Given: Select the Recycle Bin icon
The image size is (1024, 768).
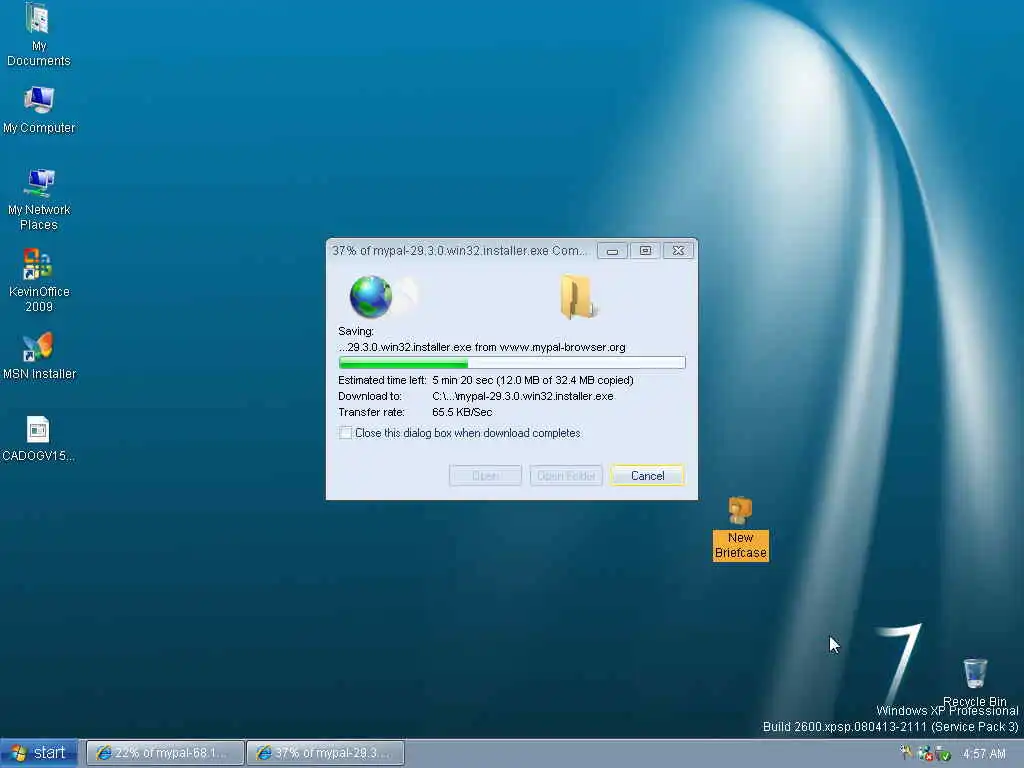Looking at the screenshot, I should [974, 682].
